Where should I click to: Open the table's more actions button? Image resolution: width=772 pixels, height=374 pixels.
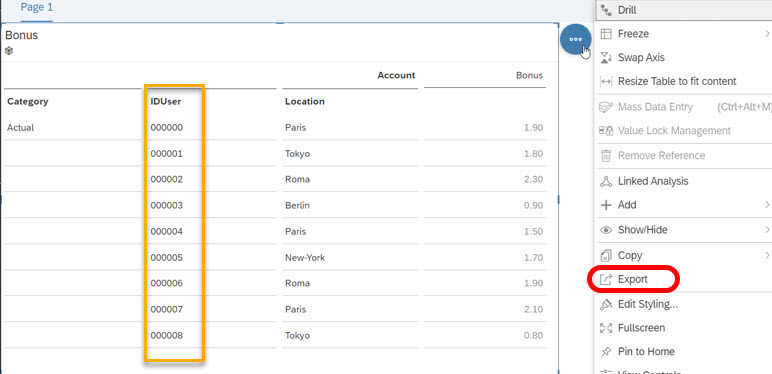pos(575,39)
